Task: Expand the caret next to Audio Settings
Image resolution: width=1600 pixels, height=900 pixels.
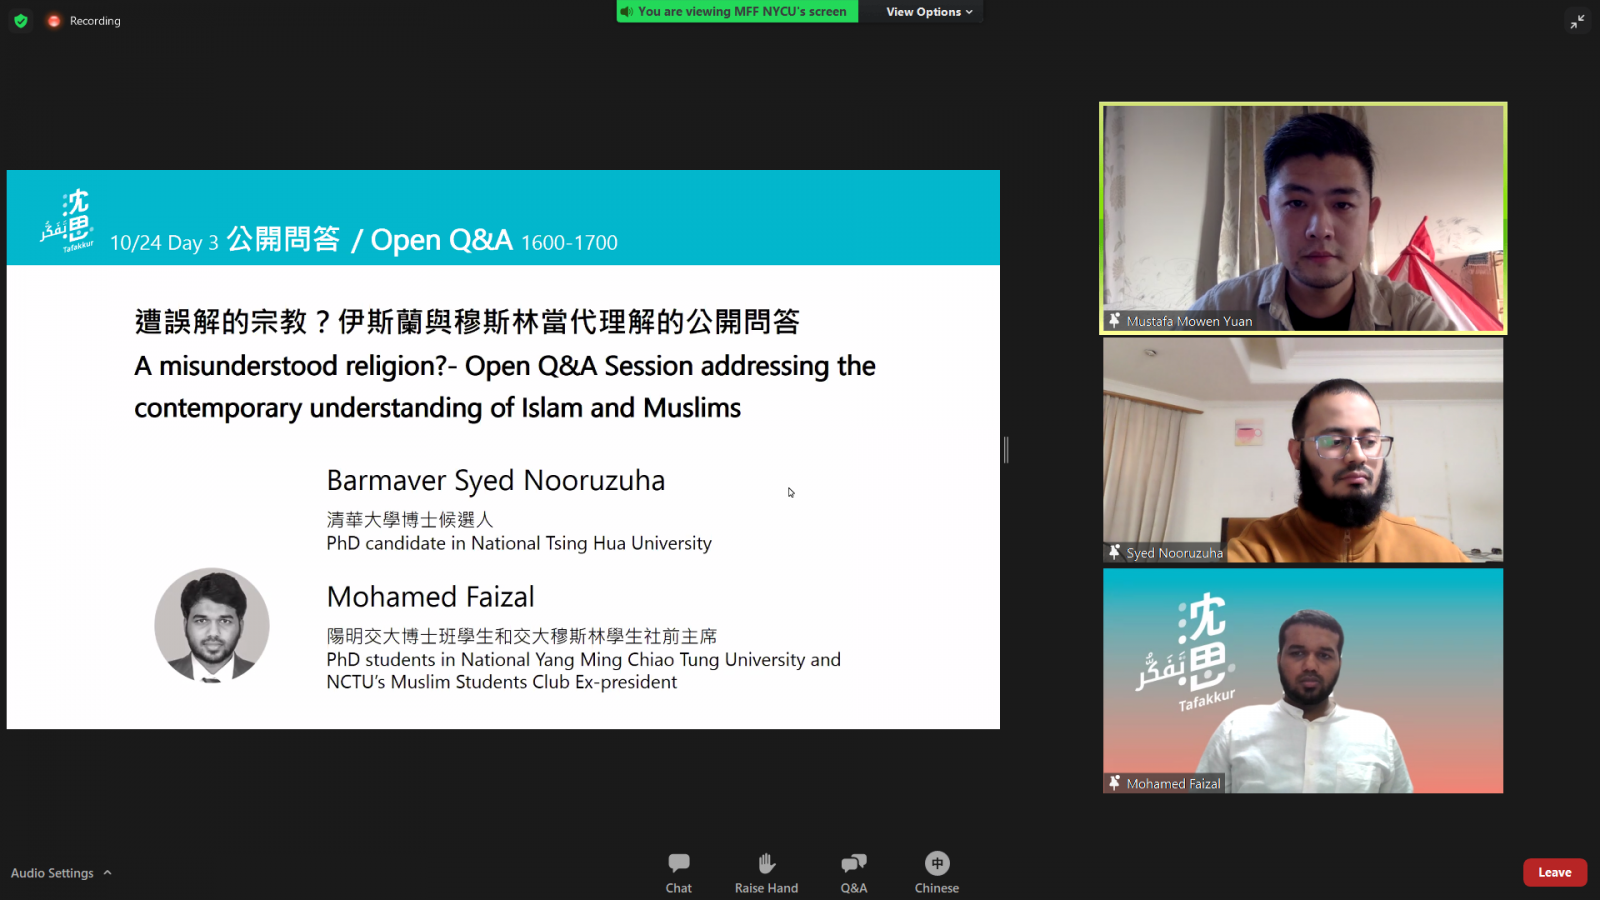Action: tap(108, 873)
